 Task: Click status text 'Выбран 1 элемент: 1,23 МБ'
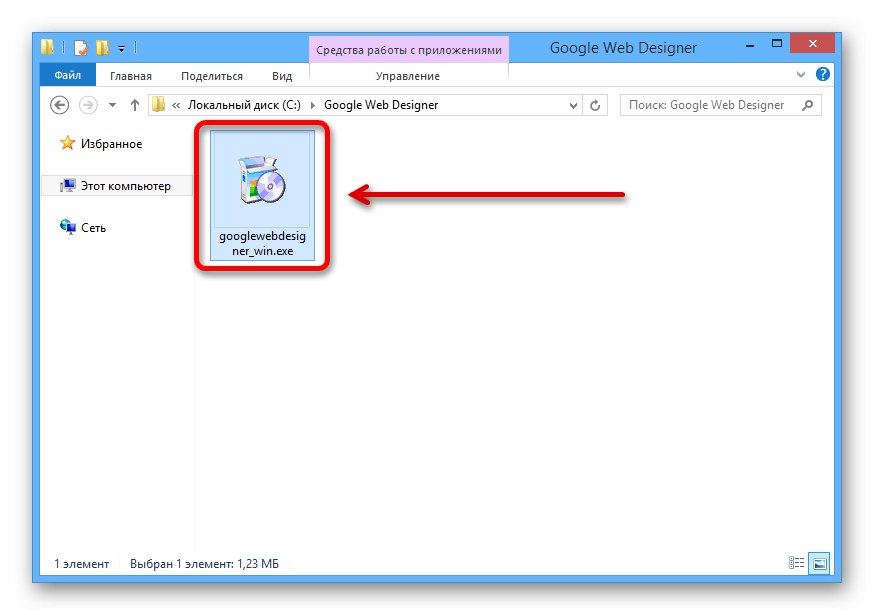204,564
